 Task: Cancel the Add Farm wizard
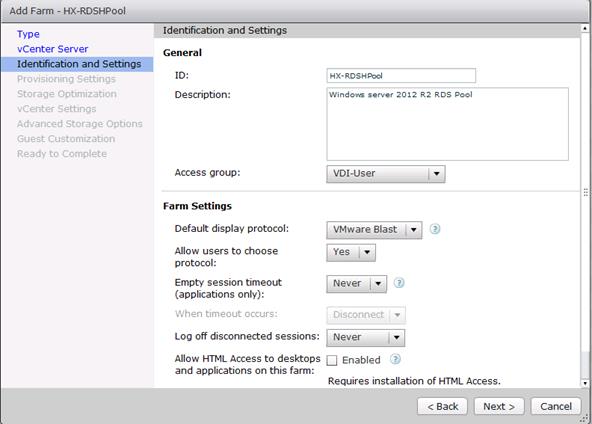pos(556,406)
